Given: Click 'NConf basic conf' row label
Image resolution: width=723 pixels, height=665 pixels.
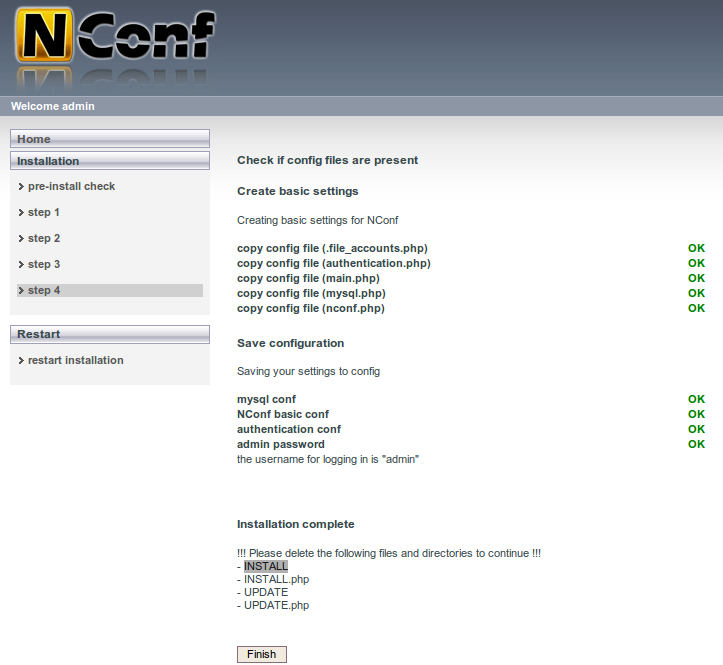Looking at the screenshot, I should click(x=283, y=414).
